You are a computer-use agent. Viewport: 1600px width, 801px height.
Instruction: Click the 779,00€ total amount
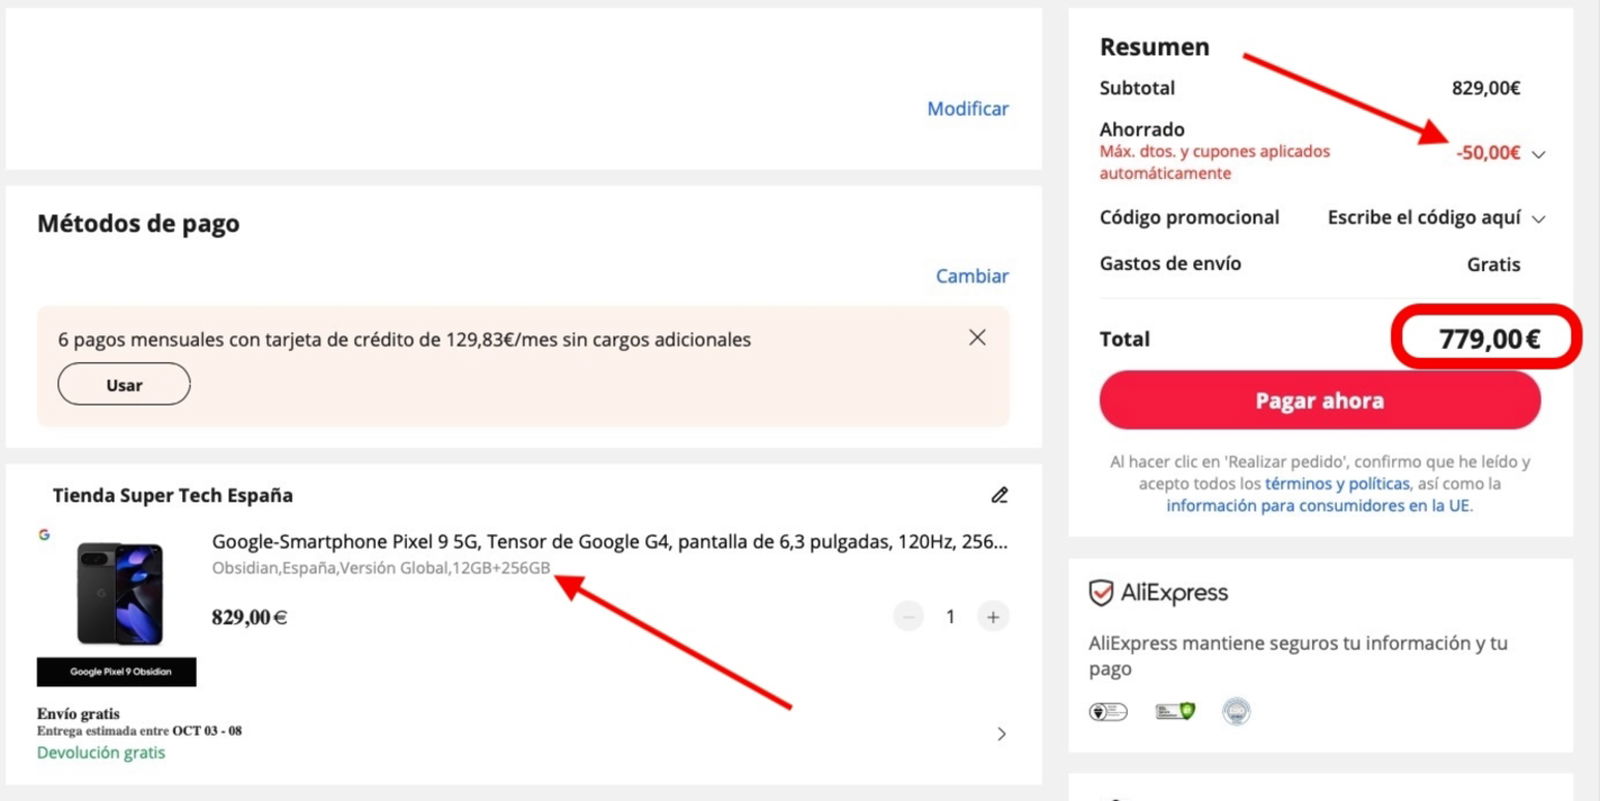(1489, 339)
